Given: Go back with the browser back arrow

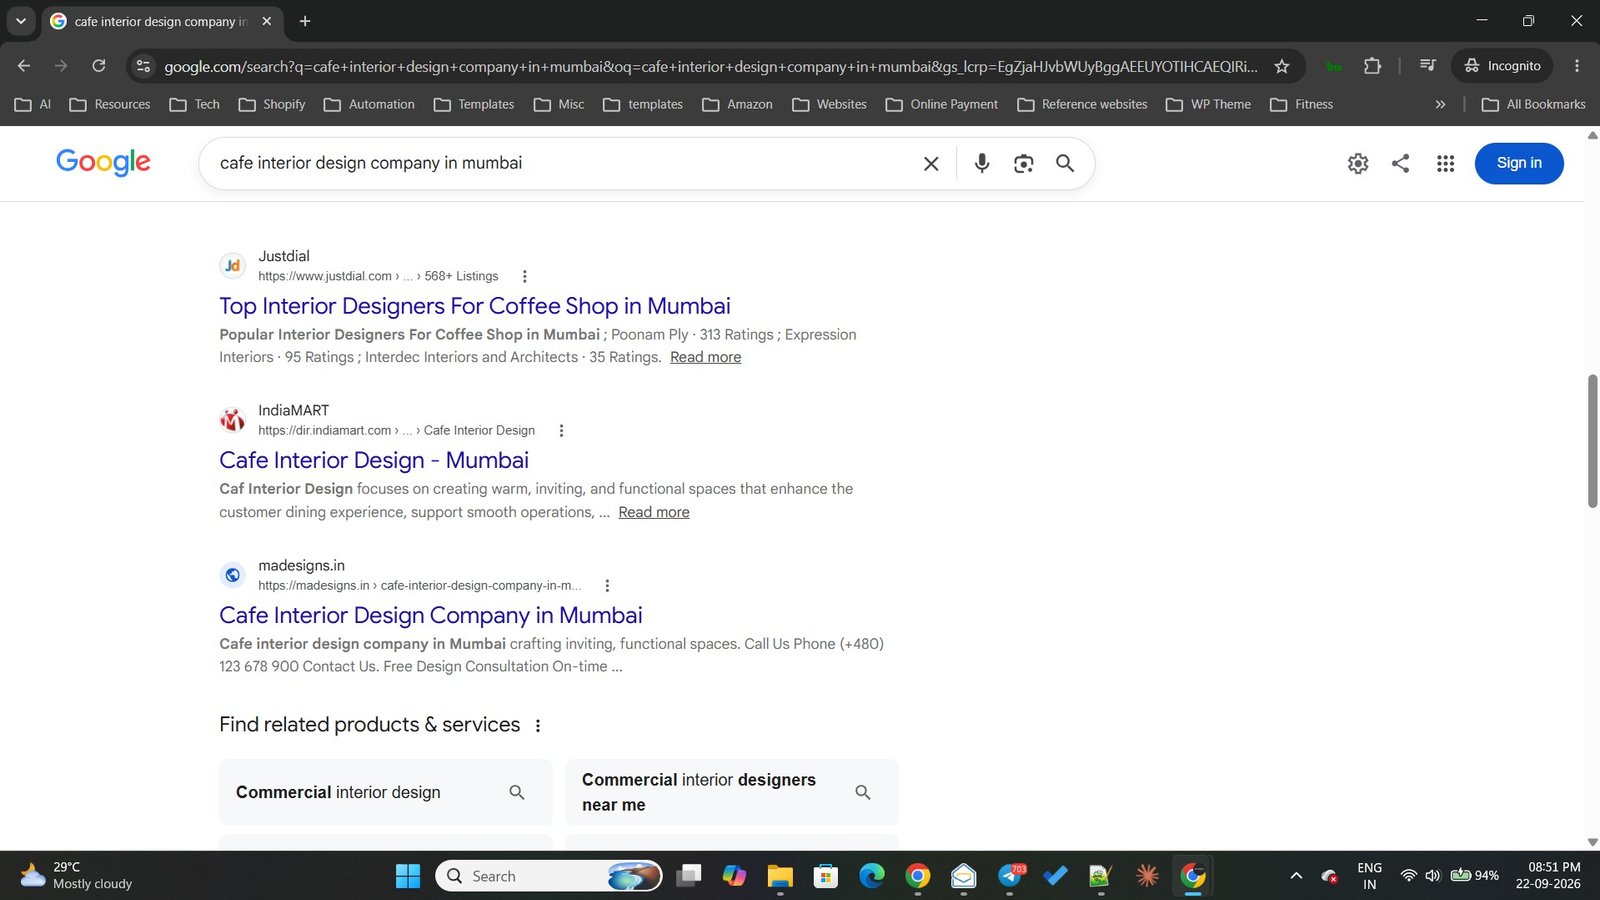Looking at the screenshot, I should click(24, 66).
